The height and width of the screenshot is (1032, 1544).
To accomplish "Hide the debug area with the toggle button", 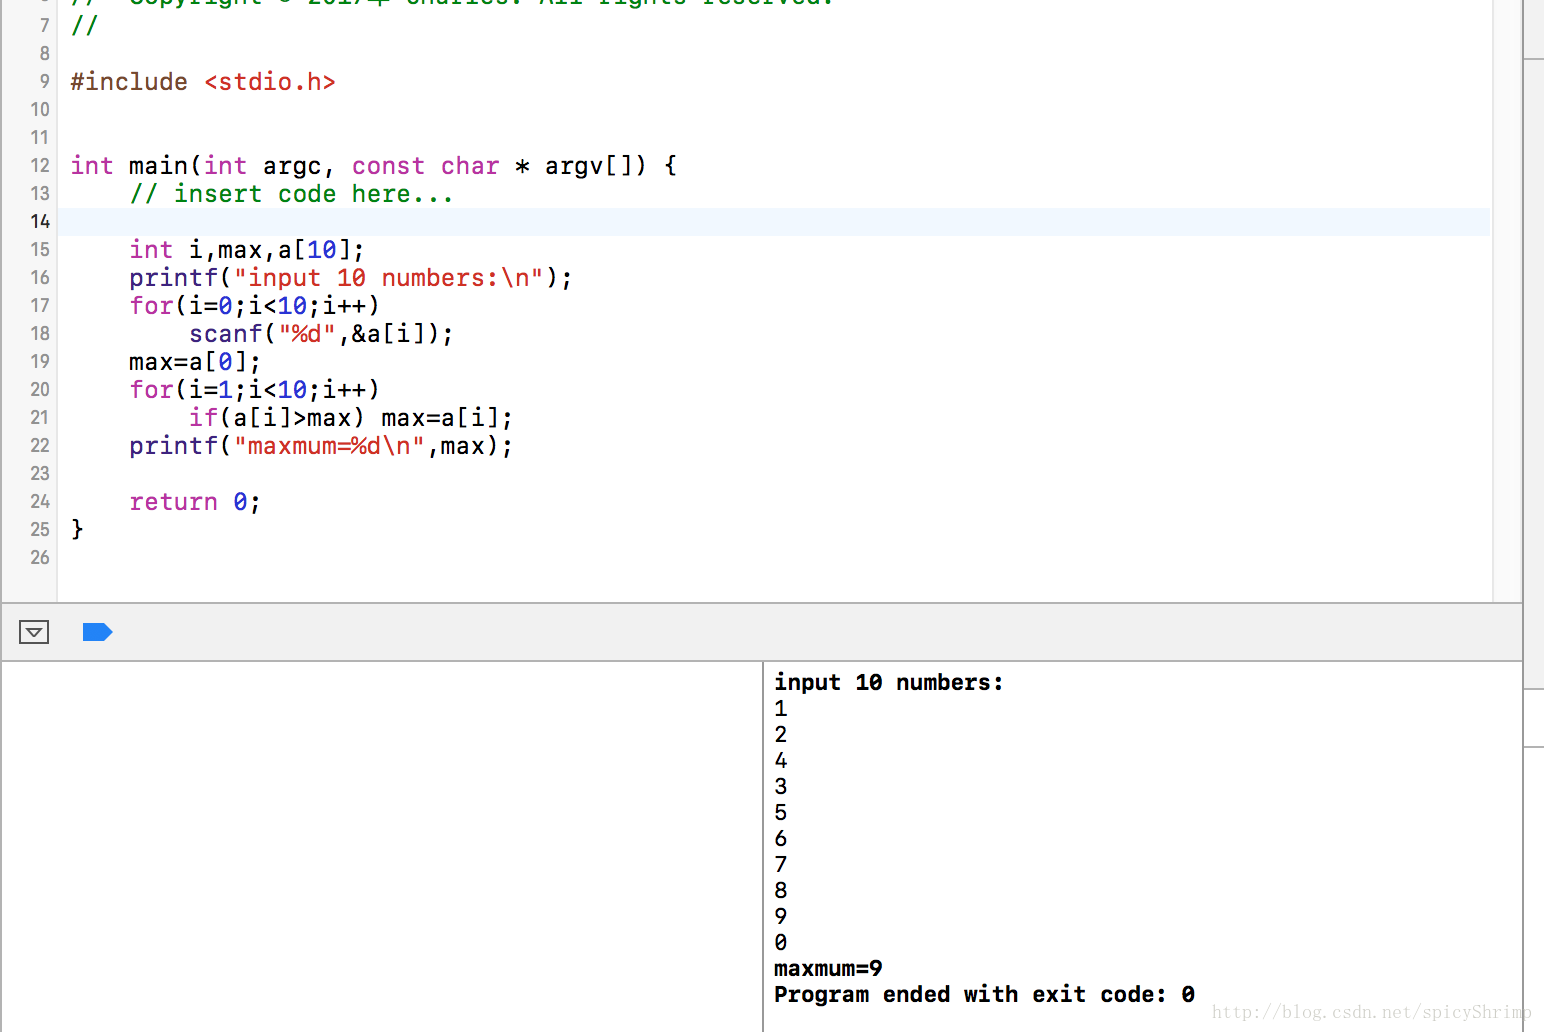I will point(34,632).
